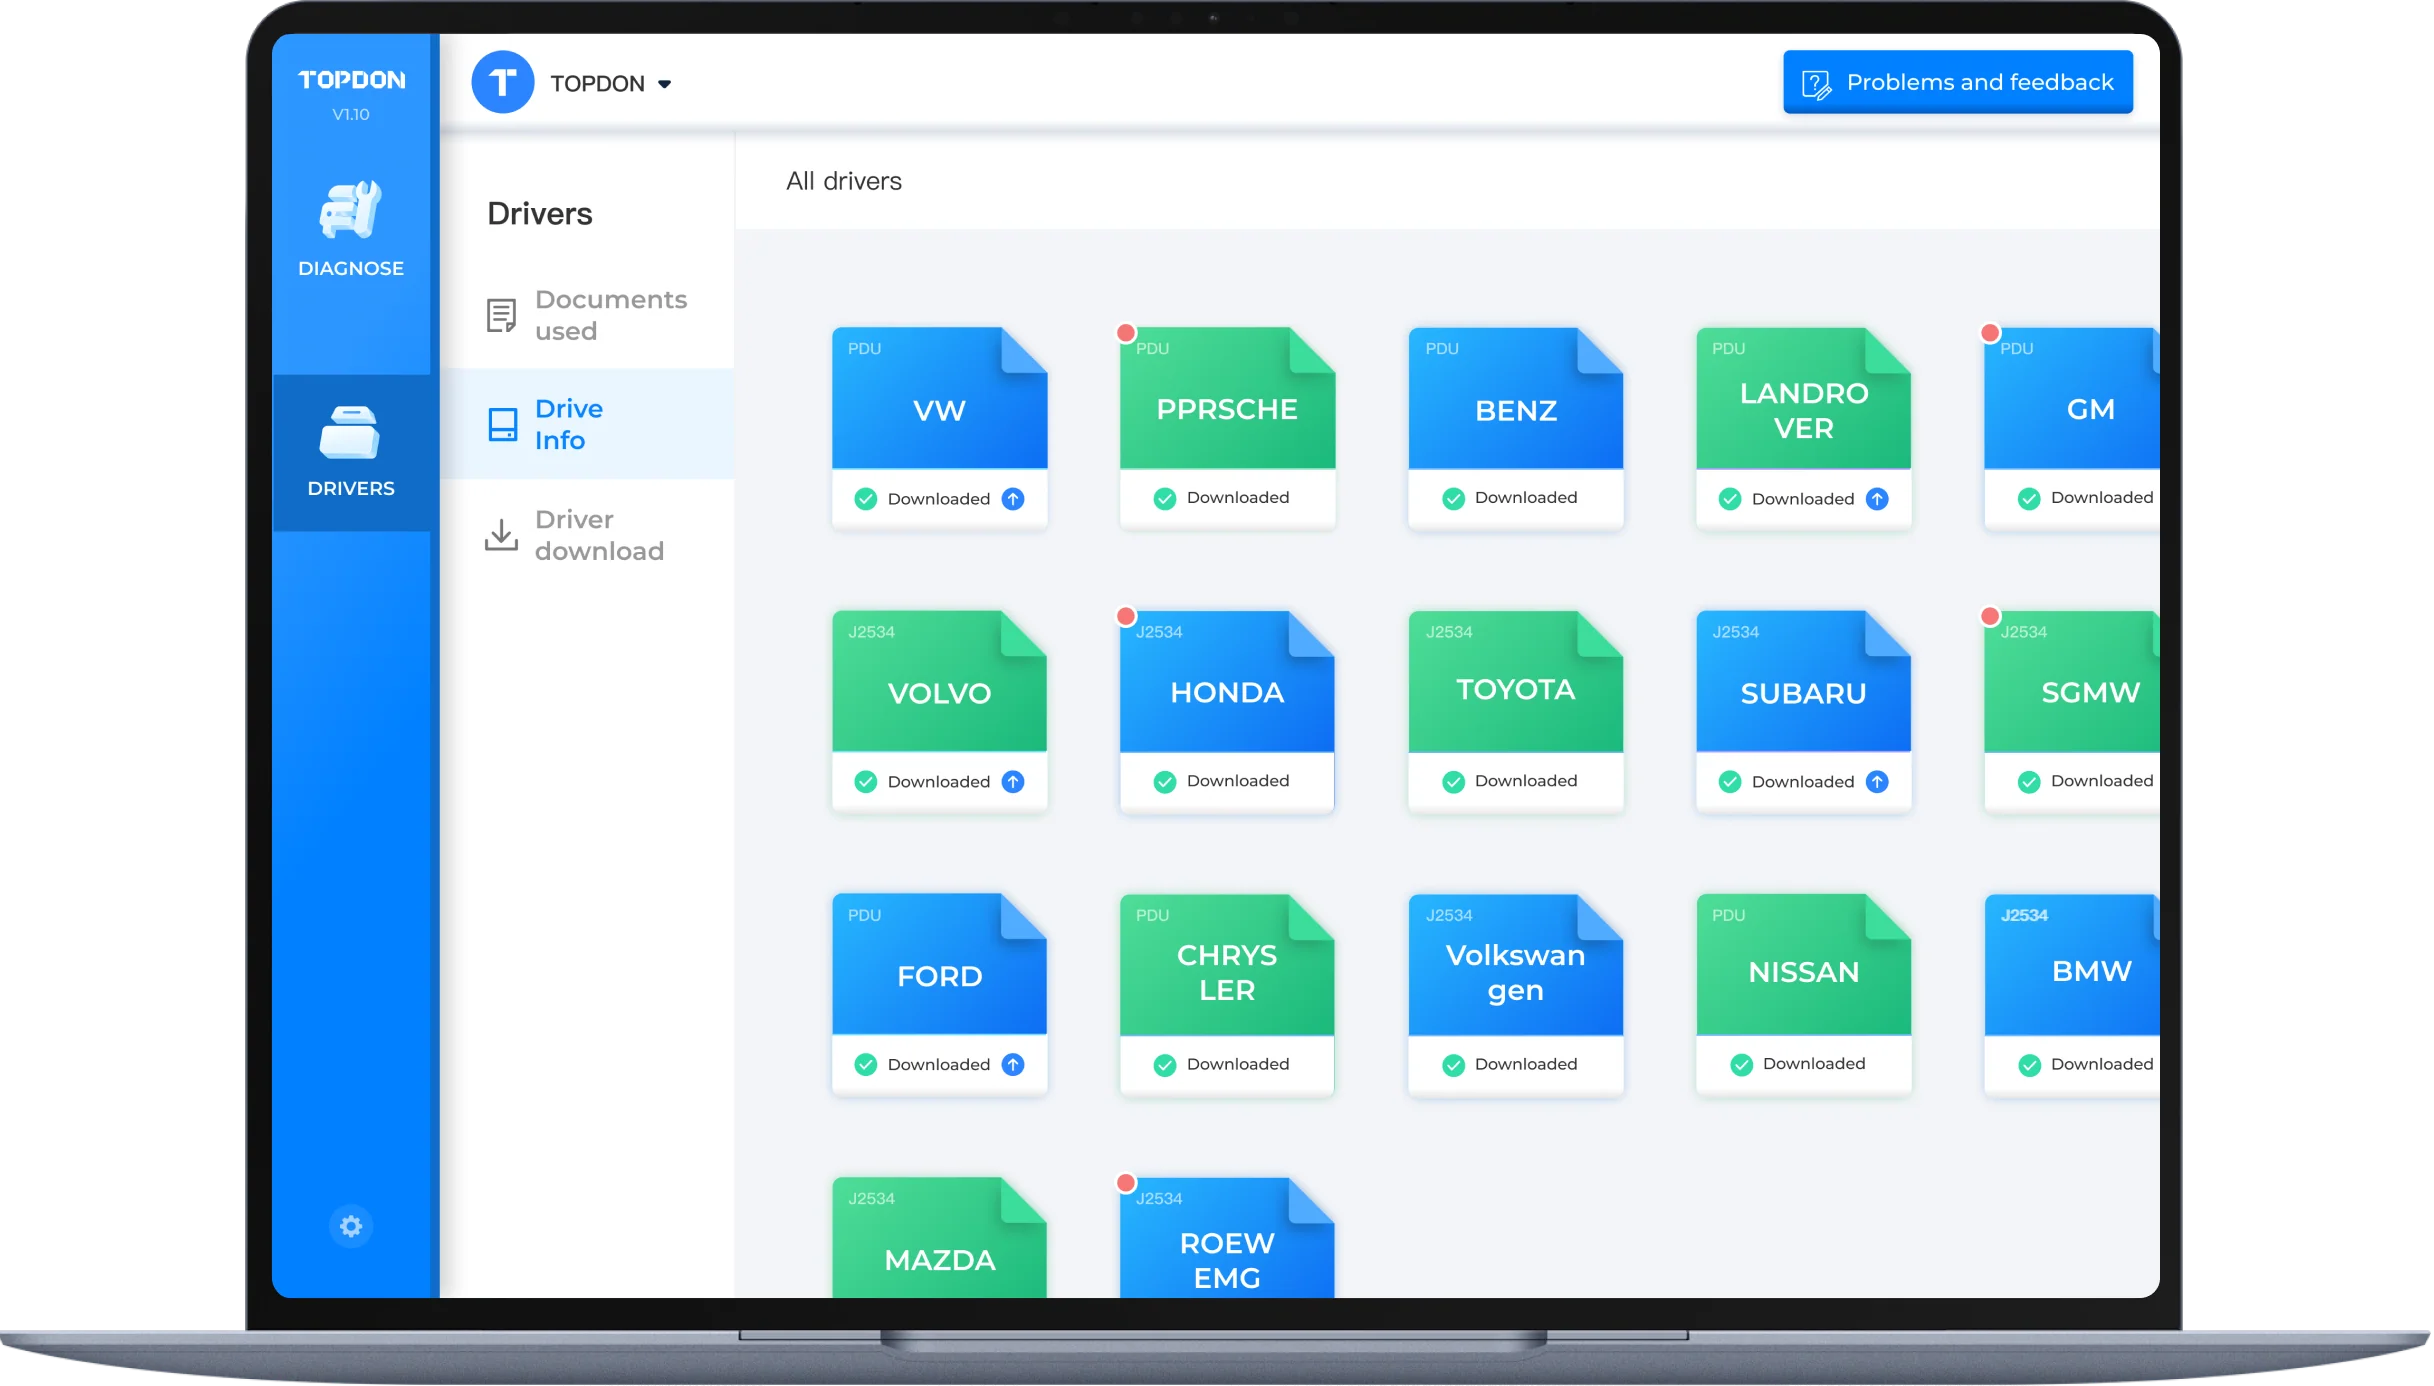The height and width of the screenshot is (1386, 2434).
Task: Click the Driver download arrow icon
Action: click(501, 535)
